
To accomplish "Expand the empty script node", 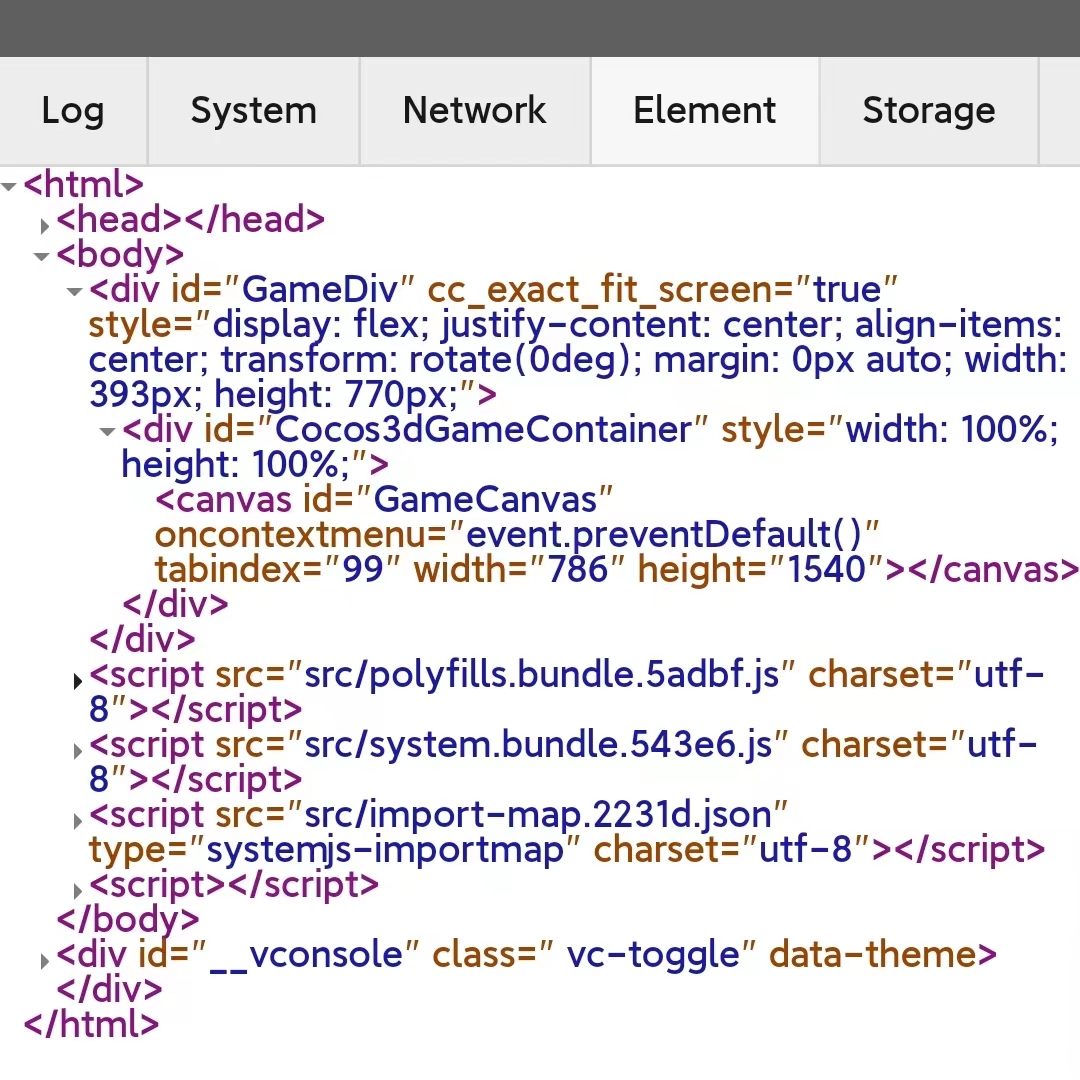I will click(78, 891).
